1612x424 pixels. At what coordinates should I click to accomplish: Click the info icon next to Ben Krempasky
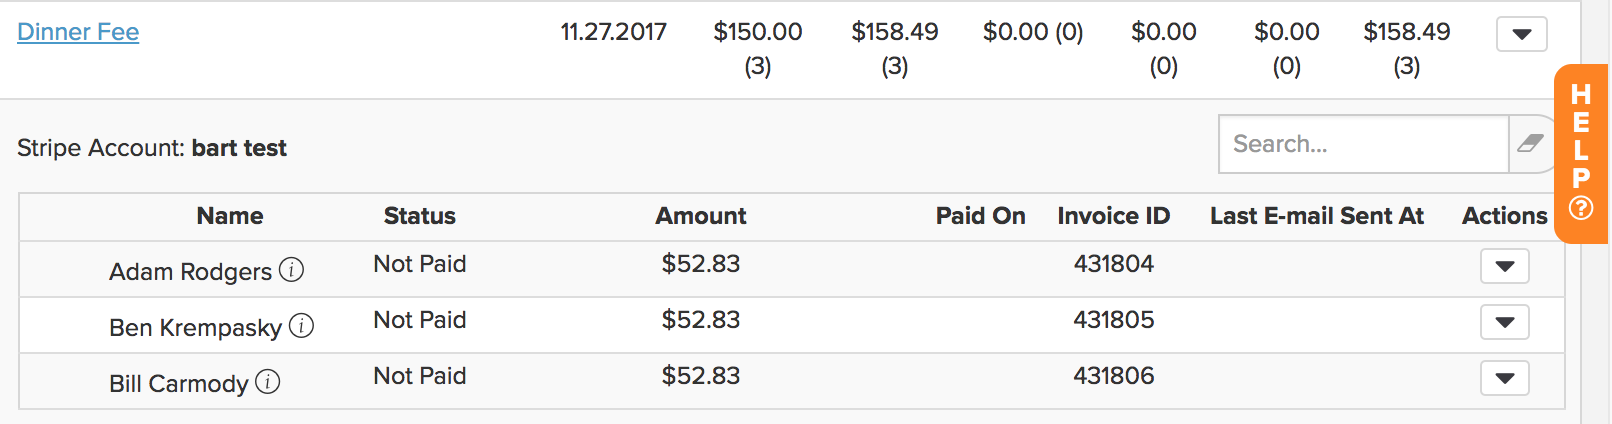pos(301,326)
